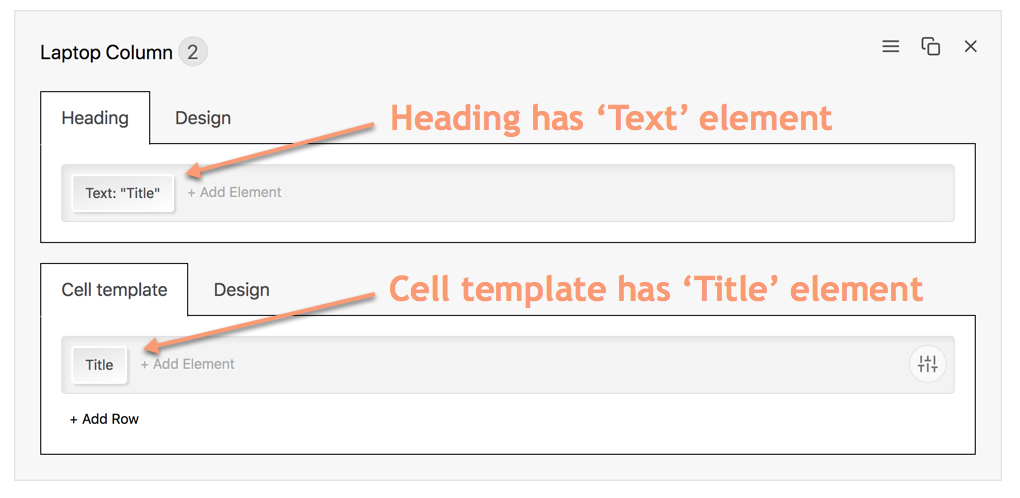
Task: Click the column number 2 badge
Action: coord(193,52)
